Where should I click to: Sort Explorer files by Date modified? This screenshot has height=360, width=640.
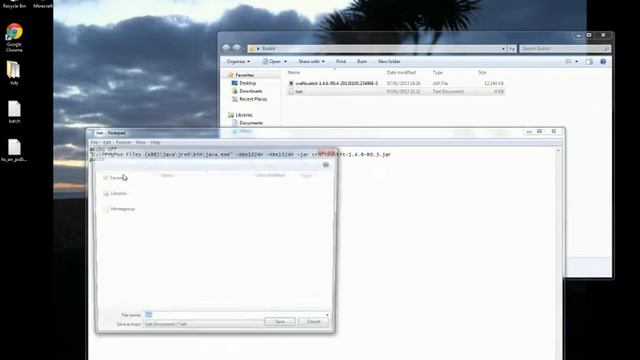[401, 72]
